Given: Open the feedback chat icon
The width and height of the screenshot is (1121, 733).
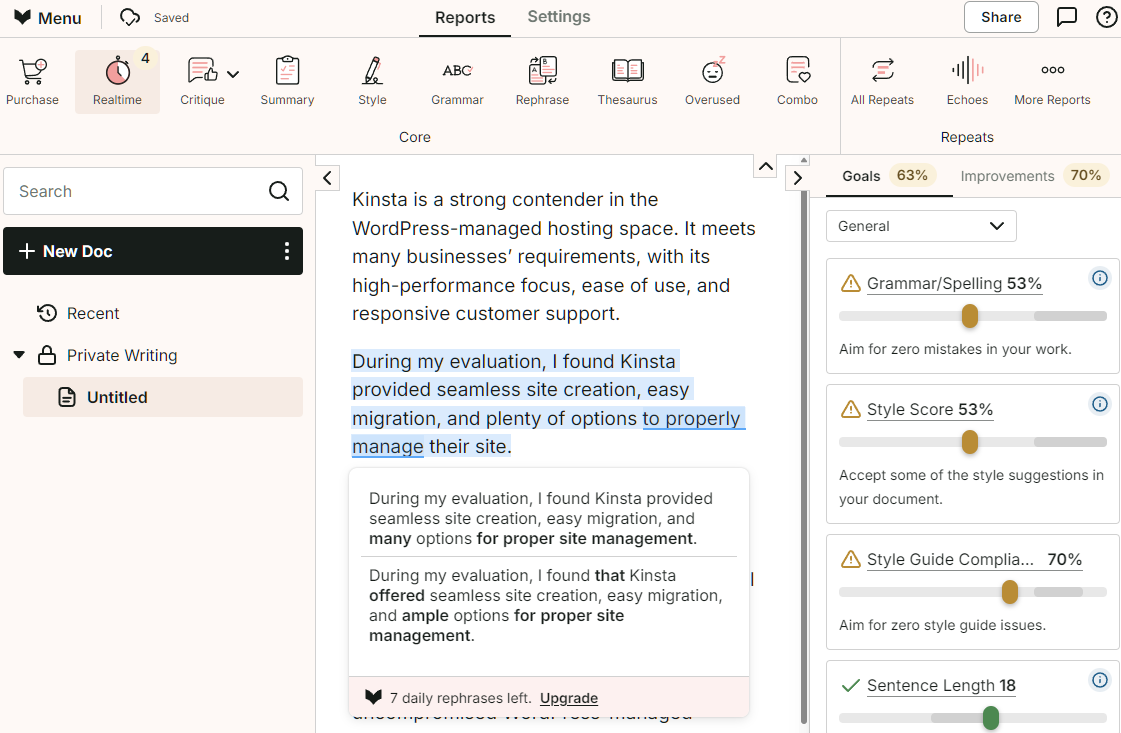Looking at the screenshot, I should 1067,17.
